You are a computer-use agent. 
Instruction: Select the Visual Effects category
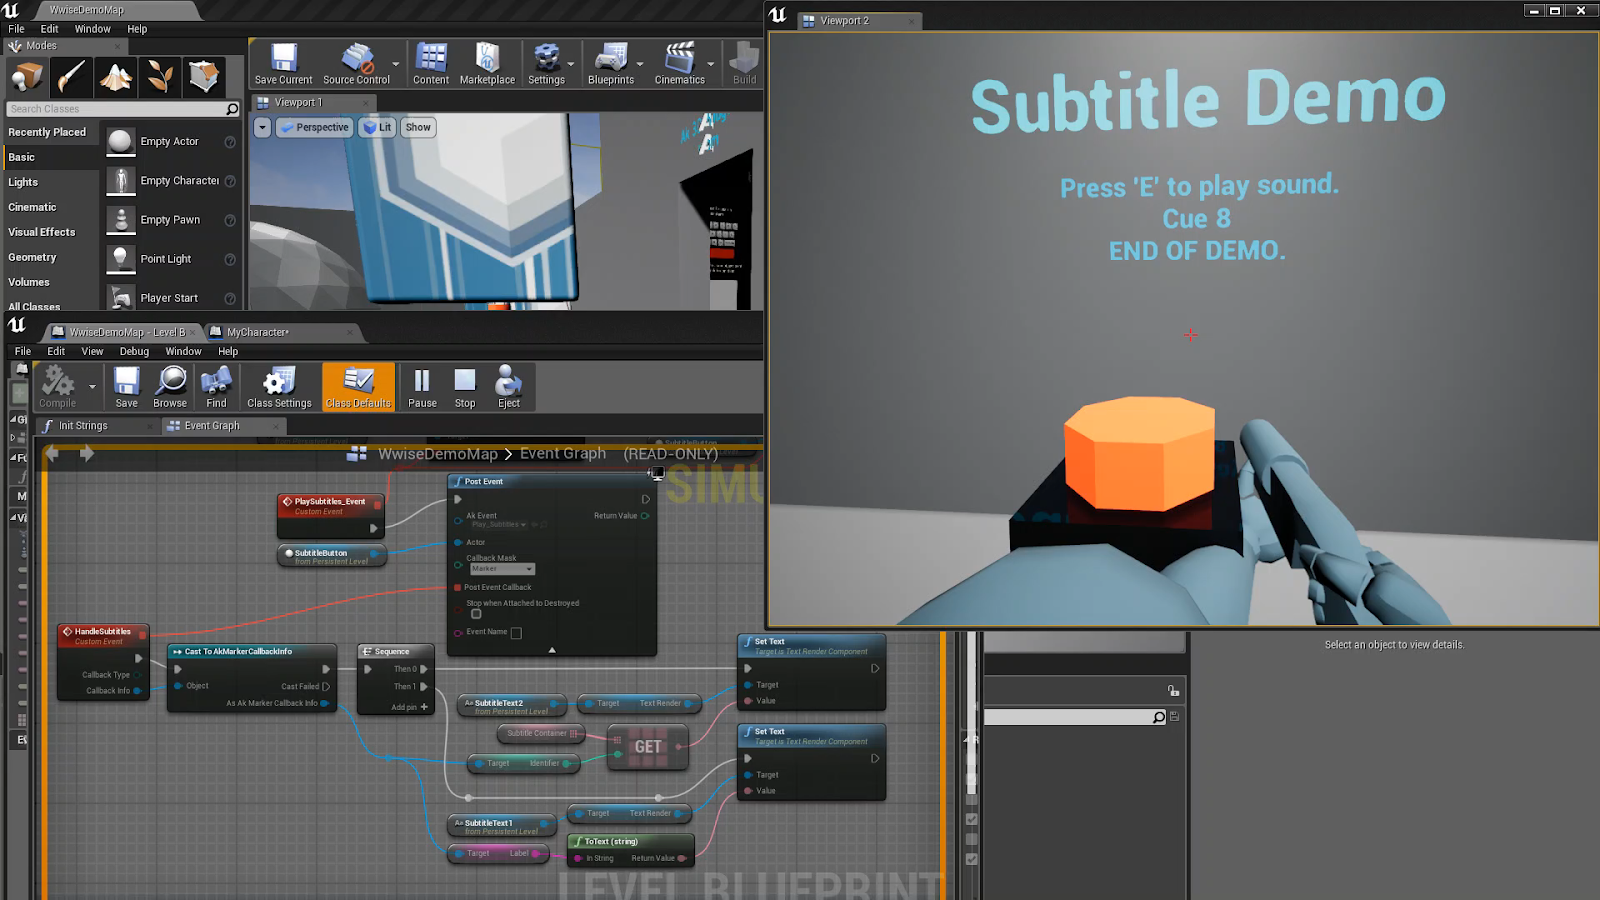42,232
